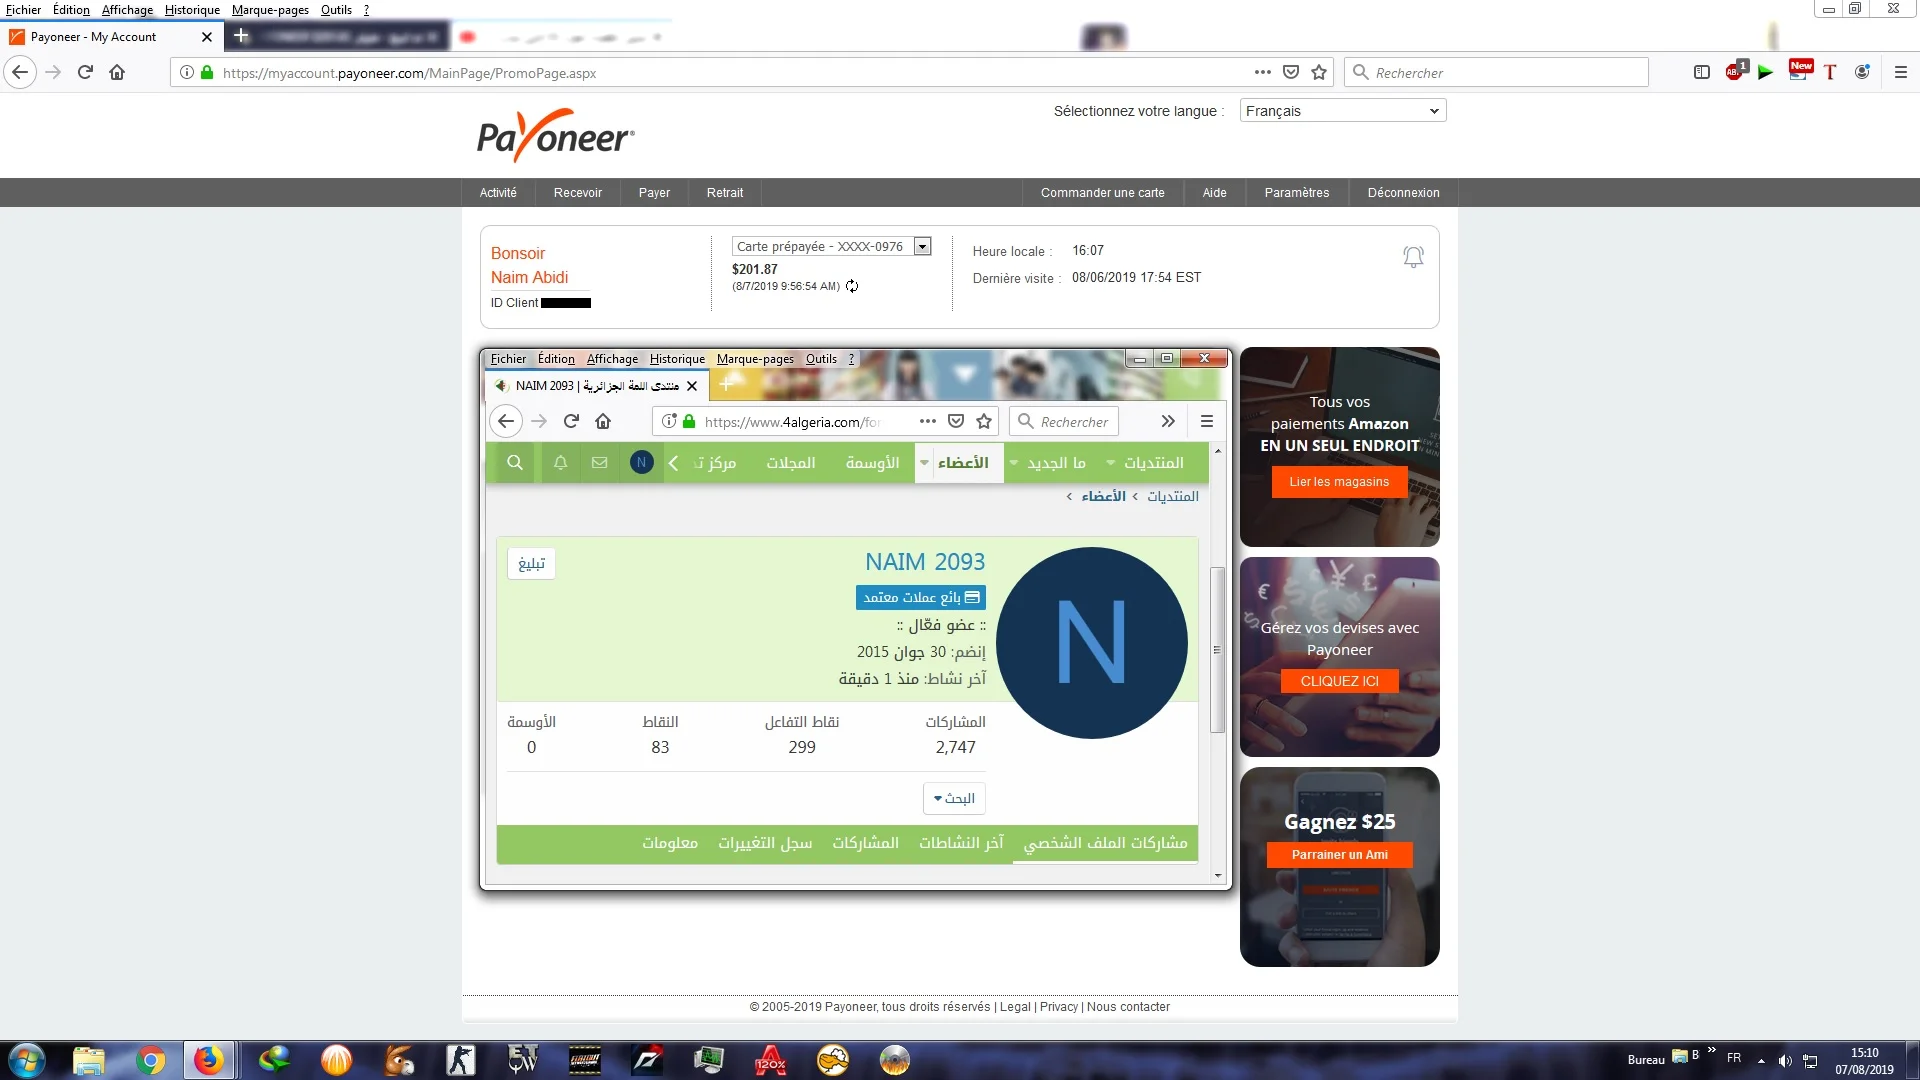Click the notification bell icon
1920x1080 pixels.
[x=1412, y=257]
